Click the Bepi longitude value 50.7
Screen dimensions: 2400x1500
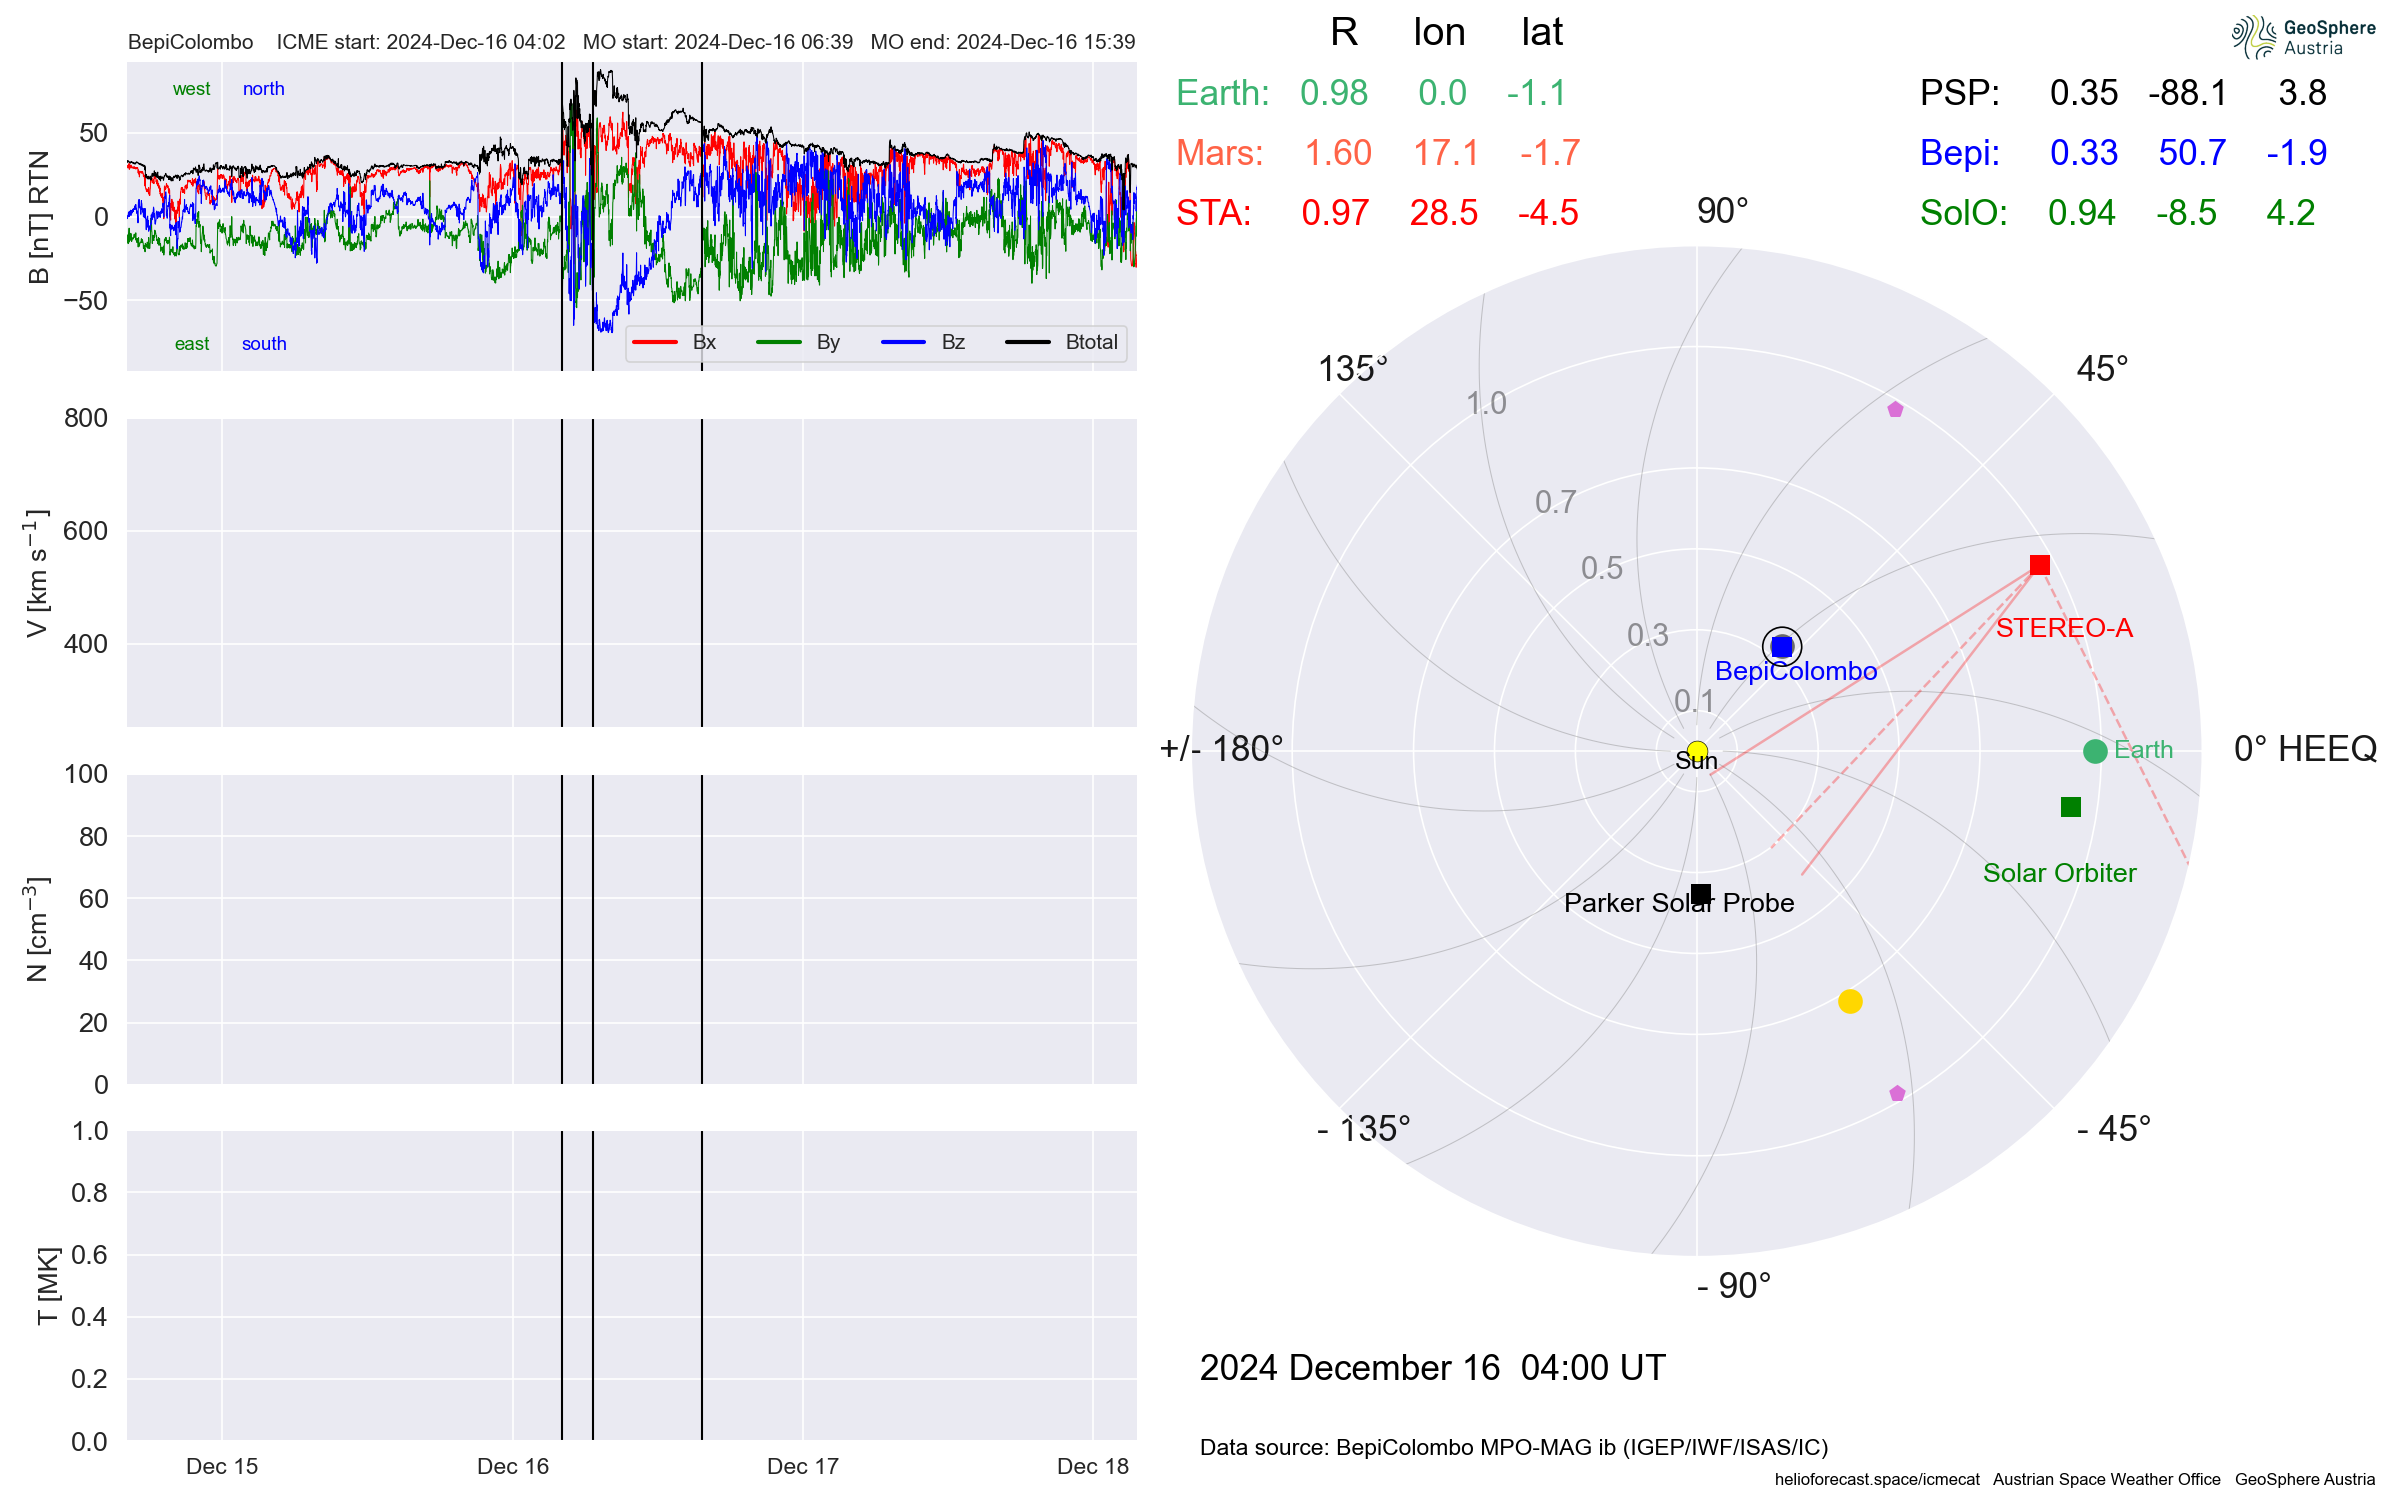coord(2192,153)
